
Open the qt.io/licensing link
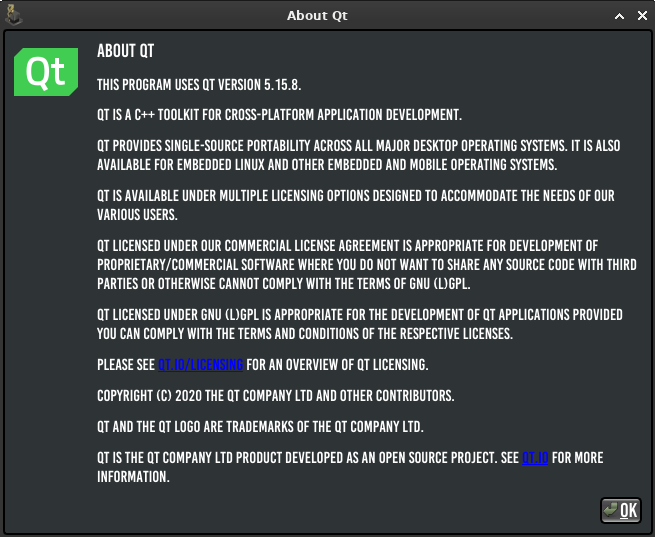coord(201,365)
